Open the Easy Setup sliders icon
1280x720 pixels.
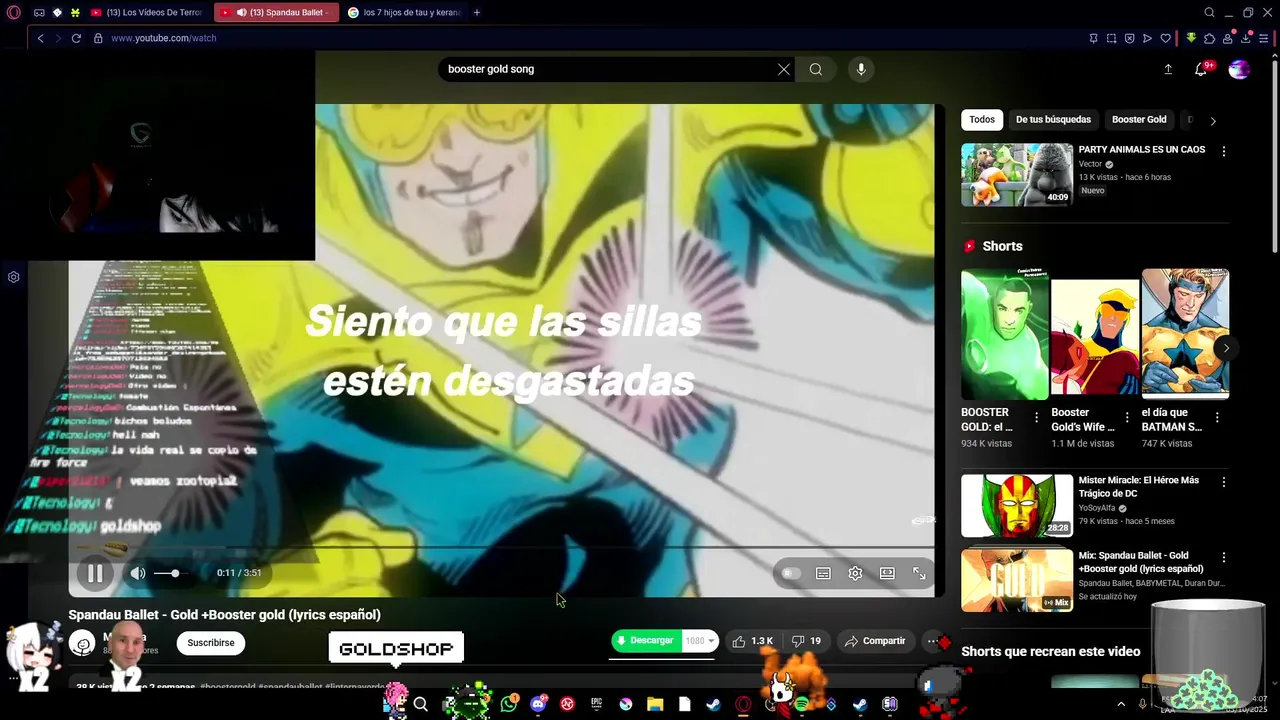[1264, 38]
